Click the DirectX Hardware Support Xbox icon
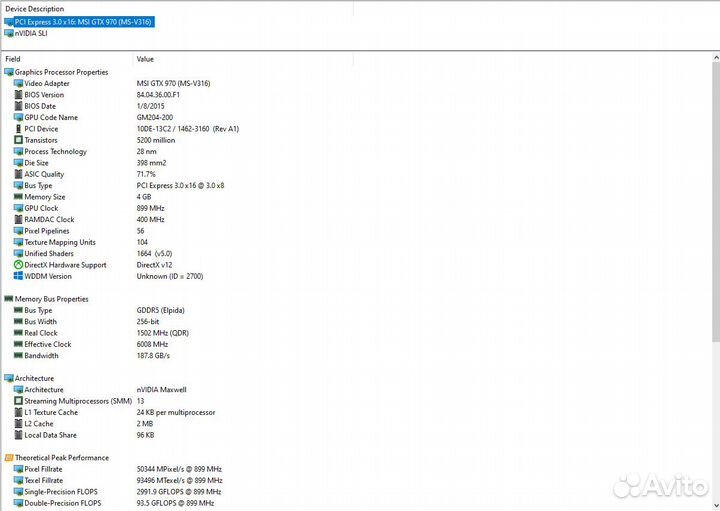The image size is (720, 511). [18, 265]
